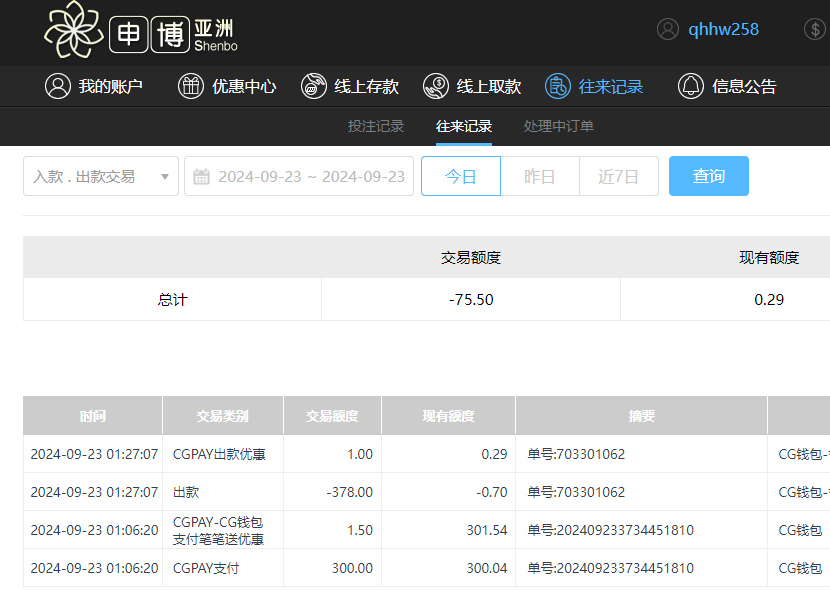
Task: Click the username qhhw258 link
Action: (x=724, y=29)
